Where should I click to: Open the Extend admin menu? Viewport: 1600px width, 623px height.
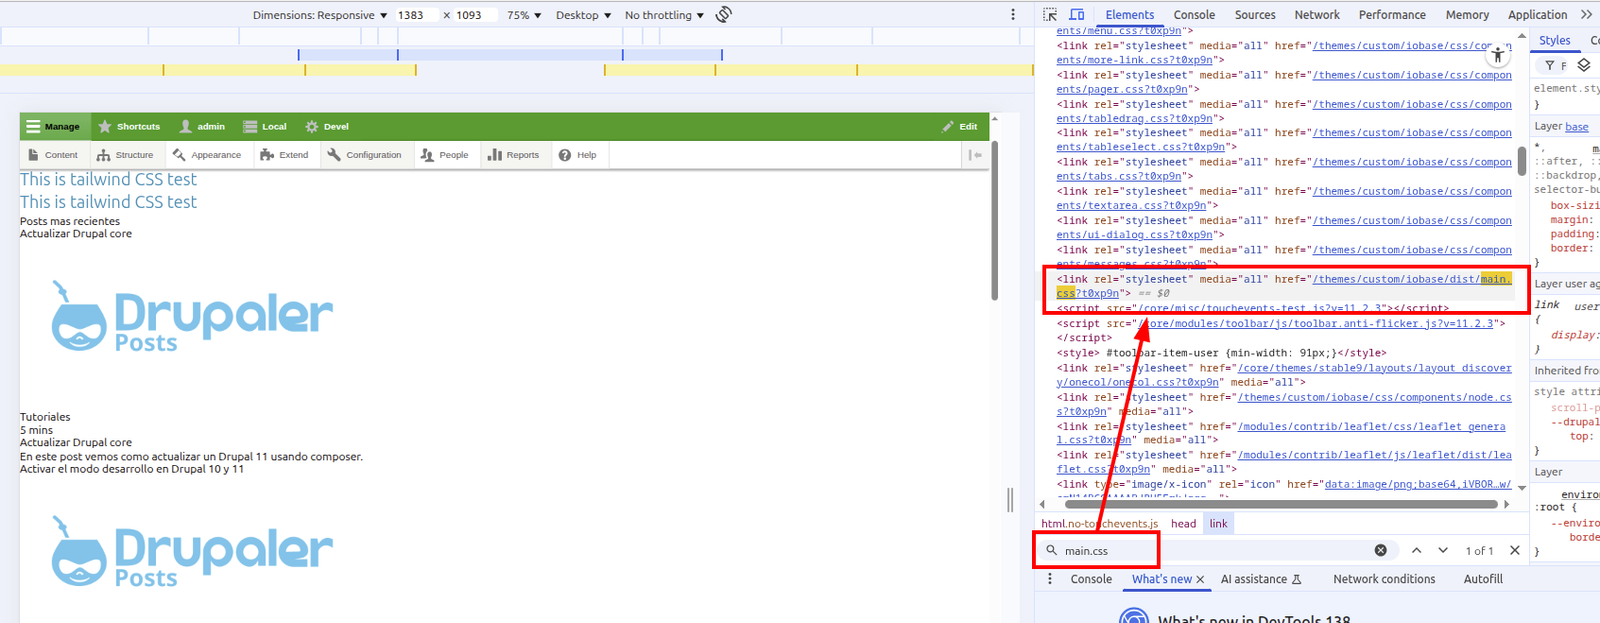[x=284, y=155]
